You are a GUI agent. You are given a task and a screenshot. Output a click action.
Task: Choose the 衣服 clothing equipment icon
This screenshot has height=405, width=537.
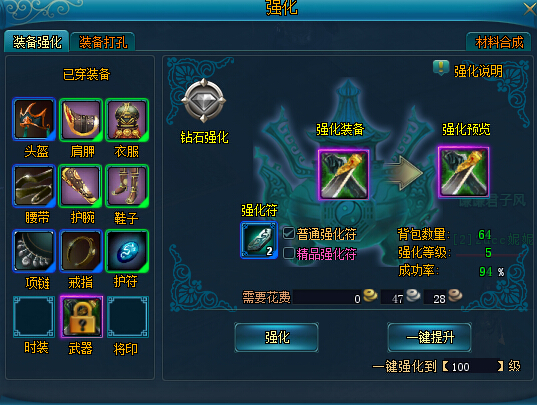pos(127,119)
